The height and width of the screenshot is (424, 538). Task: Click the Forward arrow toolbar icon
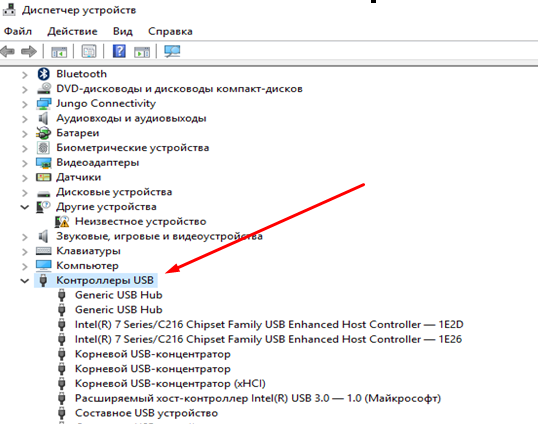coord(29,51)
